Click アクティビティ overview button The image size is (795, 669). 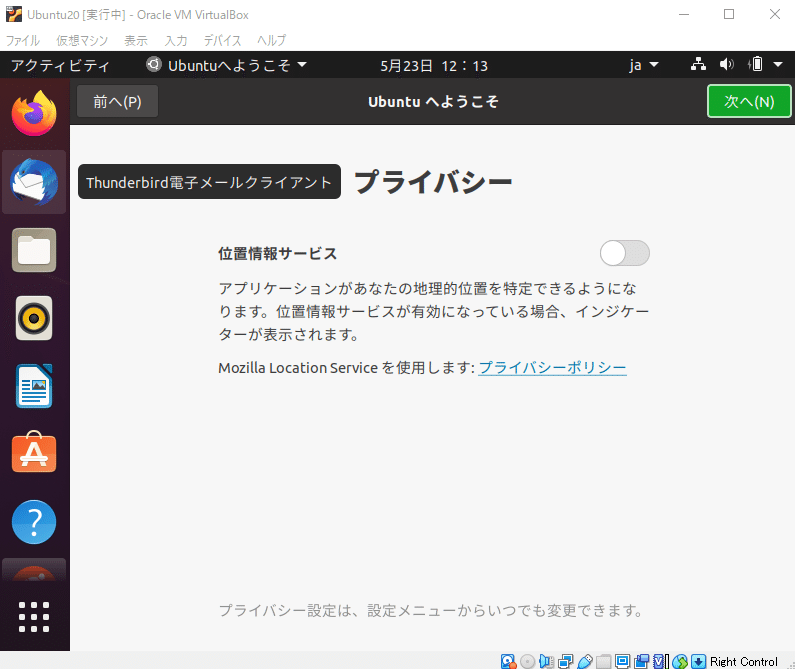coord(60,65)
